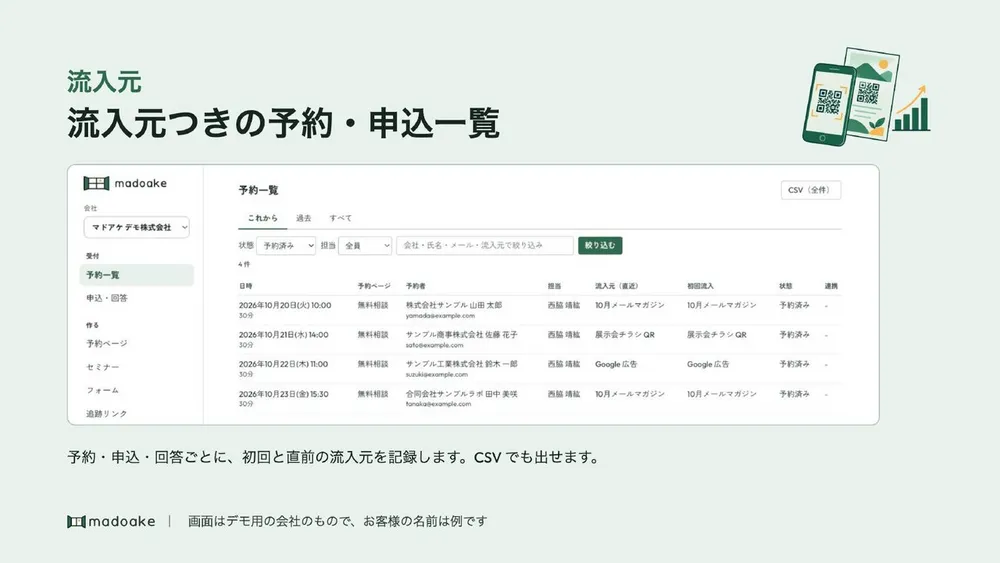Click tanaka@example.com email

click(438, 404)
